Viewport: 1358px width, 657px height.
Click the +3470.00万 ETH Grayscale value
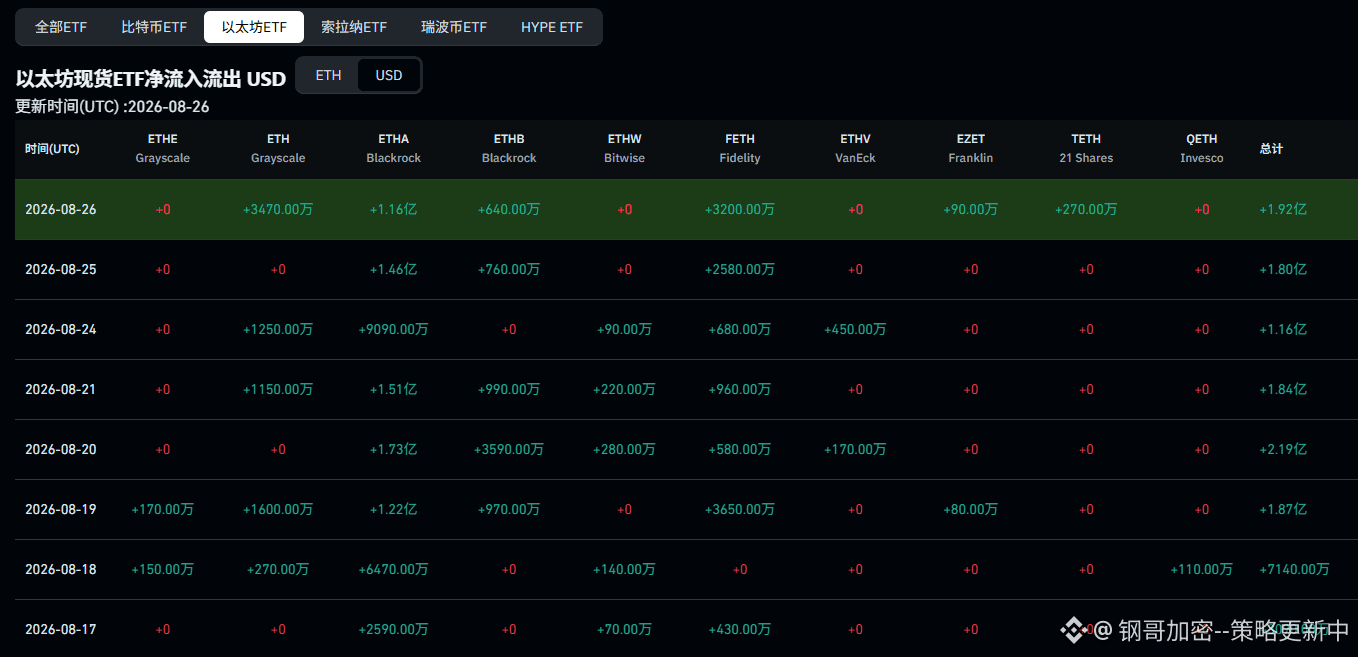click(x=278, y=209)
